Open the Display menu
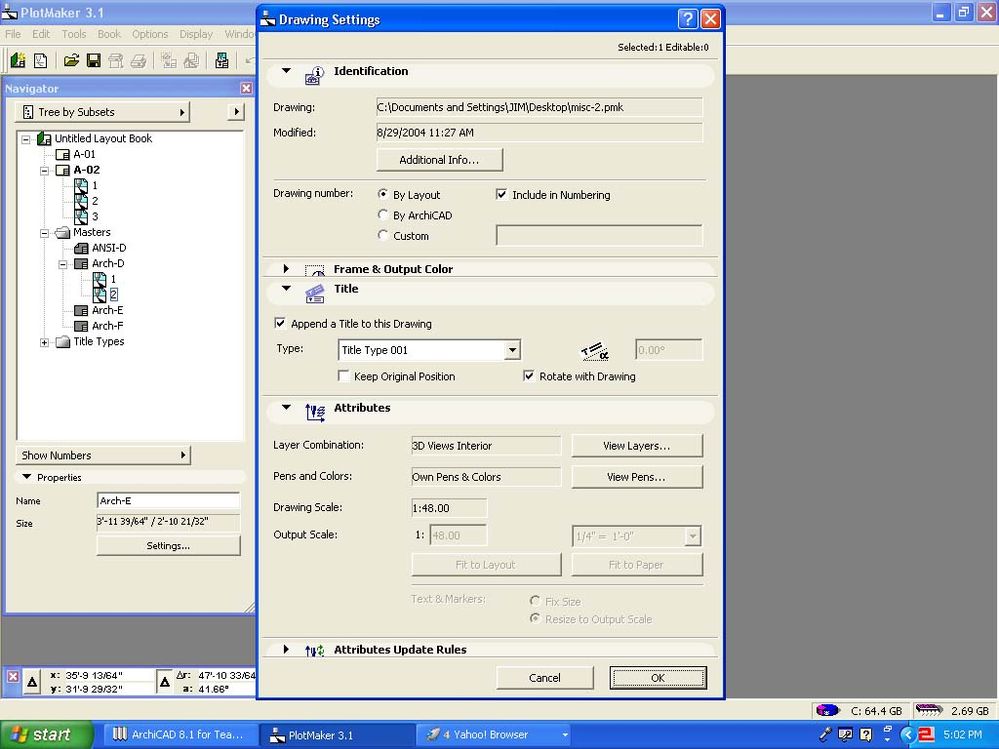The height and width of the screenshot is (749, 999). tap(196, 34)
